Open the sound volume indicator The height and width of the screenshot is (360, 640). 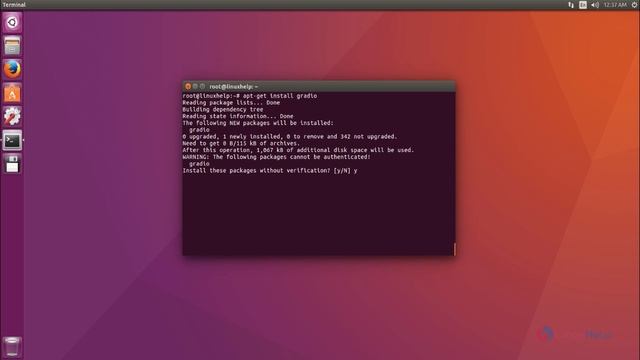coord(595,5)
